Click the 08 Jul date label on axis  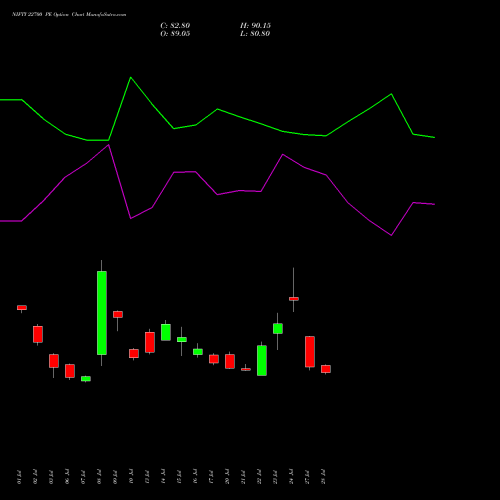point(99,477)
